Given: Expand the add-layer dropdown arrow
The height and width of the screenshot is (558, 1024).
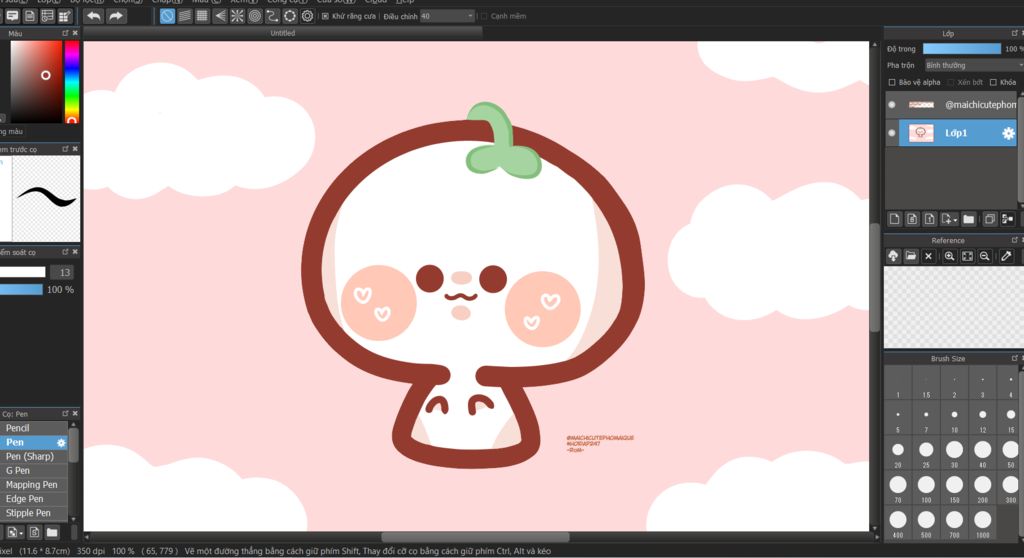Looking at the screenshot, I should coord(955,220).
